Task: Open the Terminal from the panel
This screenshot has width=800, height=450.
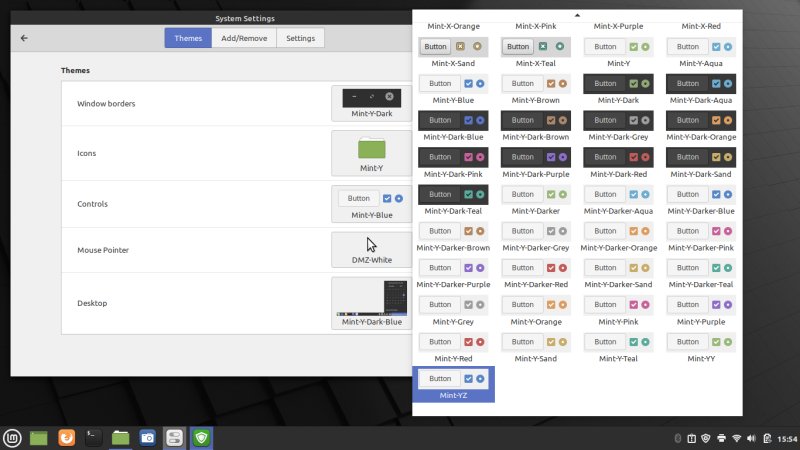Action: pyautogui.click(x=93, y=437)
